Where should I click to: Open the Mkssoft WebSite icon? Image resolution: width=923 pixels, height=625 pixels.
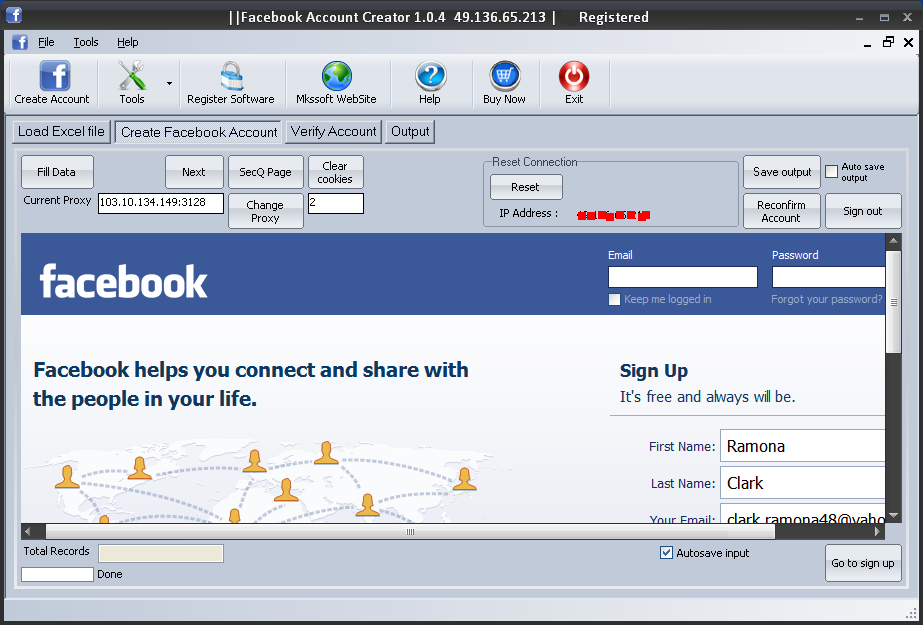pyautogui.click(x=336, y=83)
